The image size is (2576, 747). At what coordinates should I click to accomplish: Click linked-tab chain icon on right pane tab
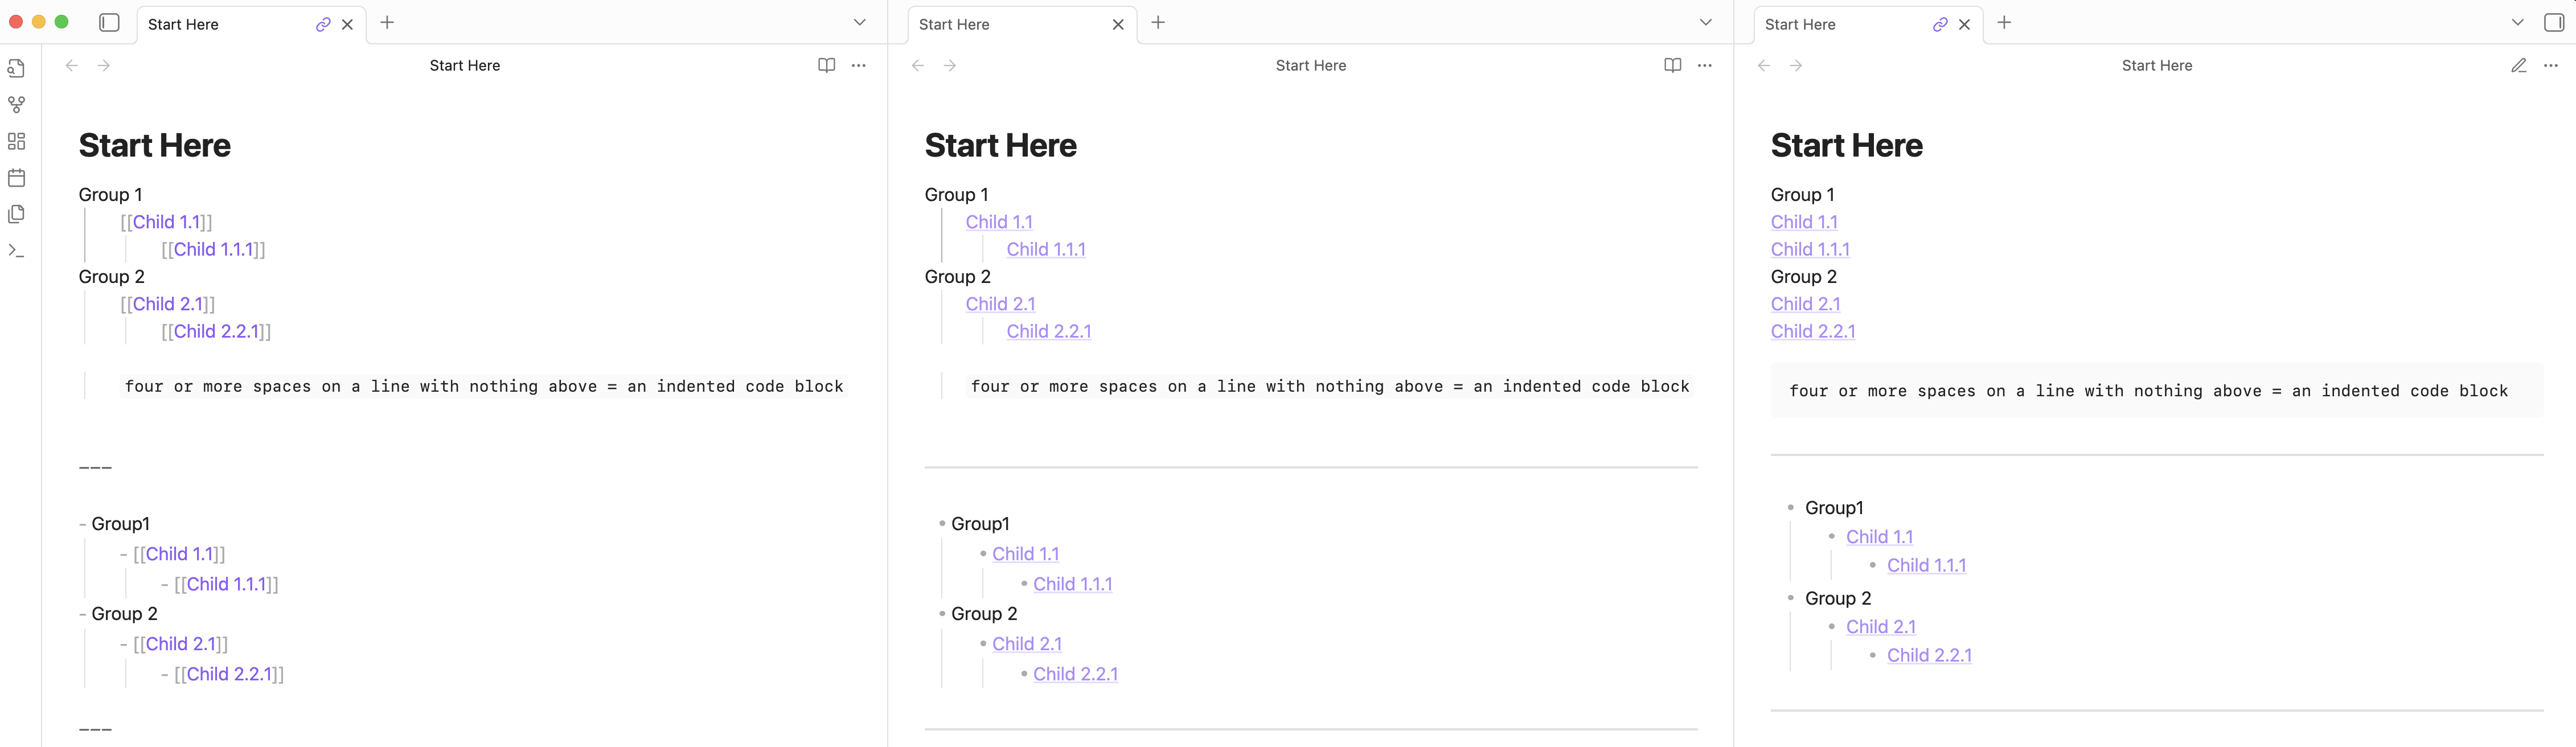(x=1939, y=24)
